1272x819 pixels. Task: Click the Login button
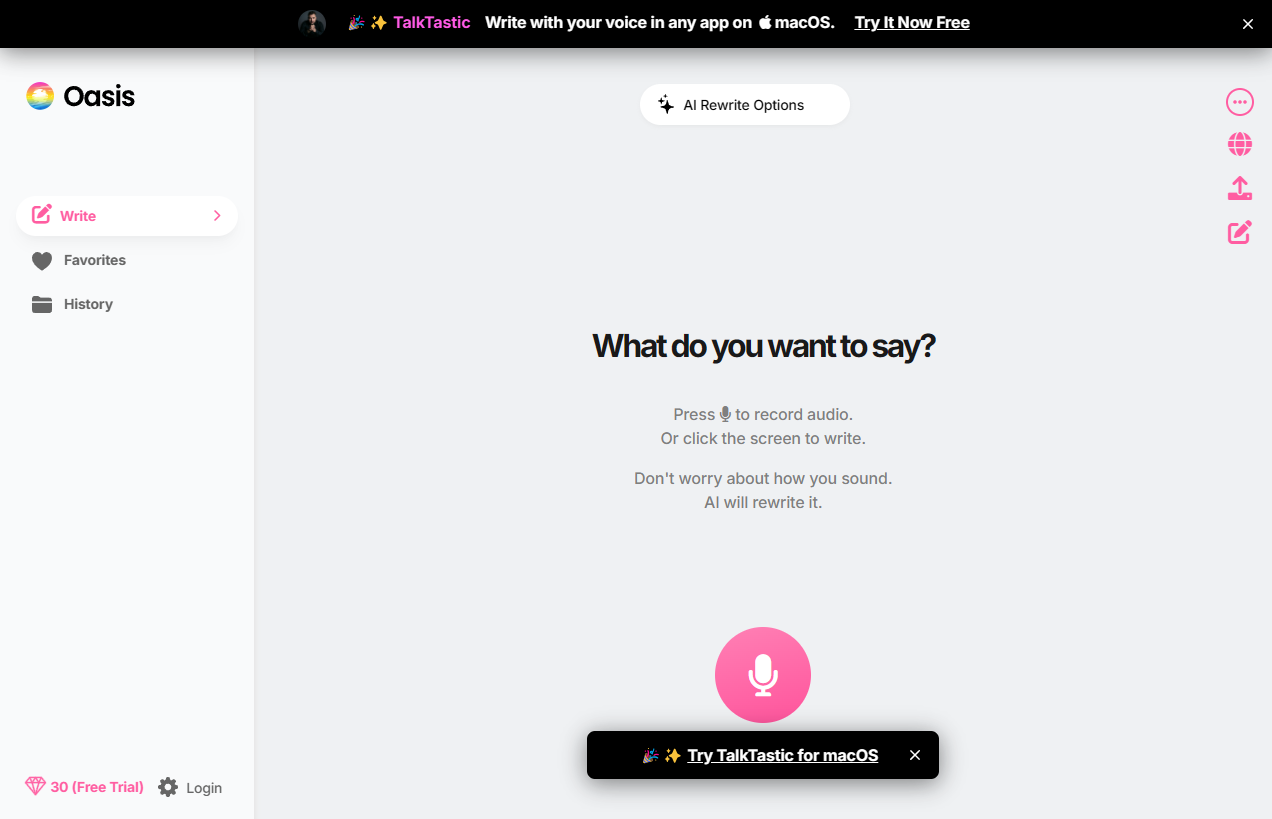pyautogui.click(x=204, y=788)
